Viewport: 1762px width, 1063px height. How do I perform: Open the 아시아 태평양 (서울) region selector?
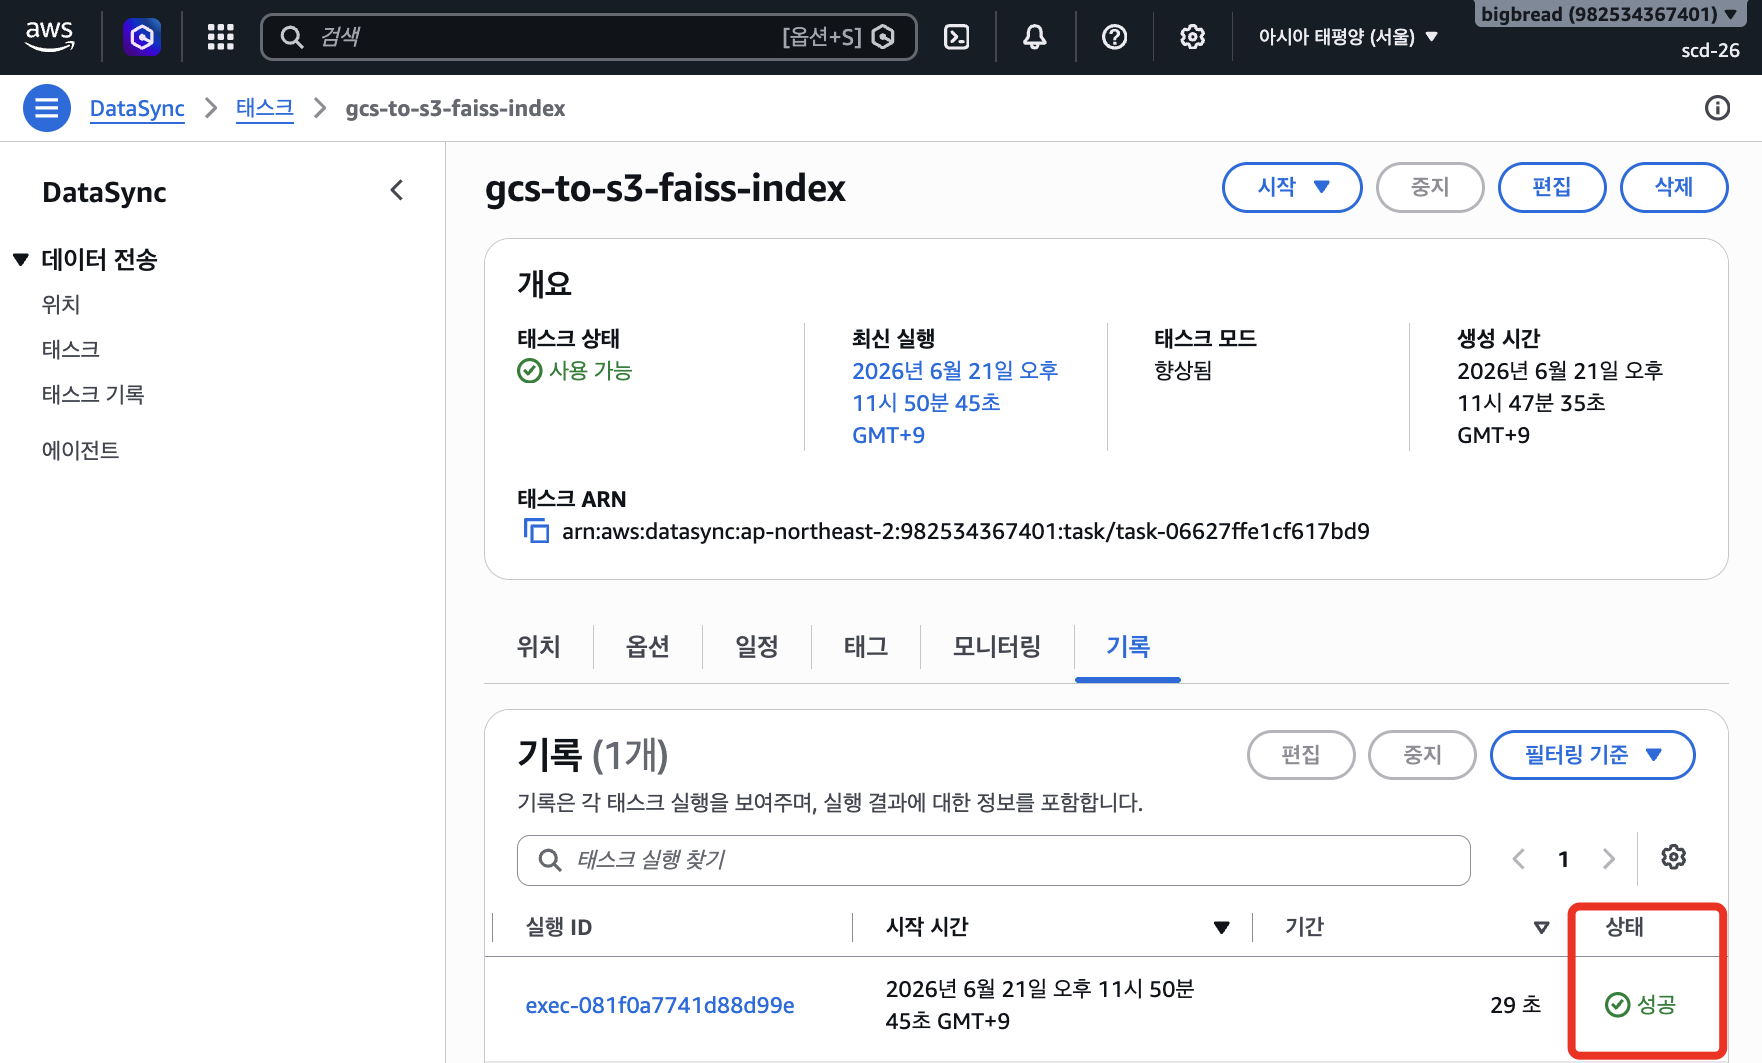(1348, 37)
